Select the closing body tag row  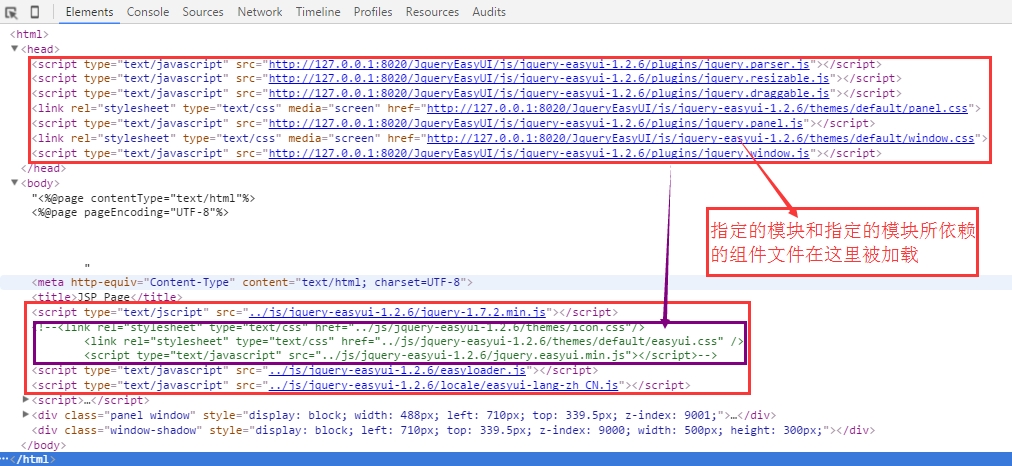tap(43, 445)
